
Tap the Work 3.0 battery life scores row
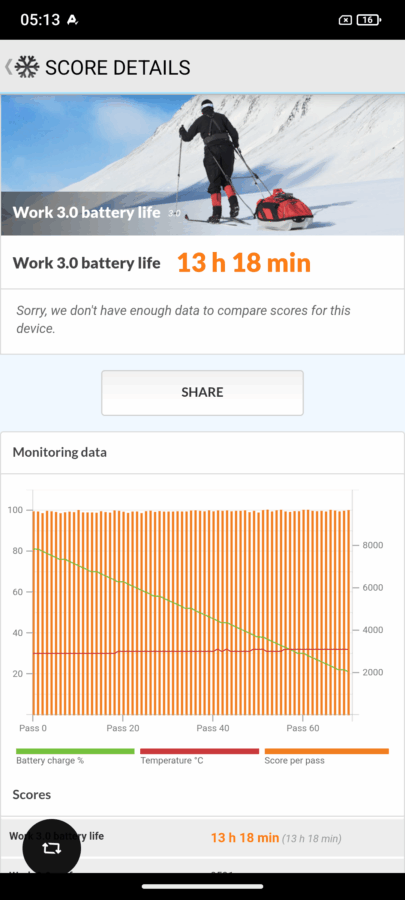[x=202, y=837]
